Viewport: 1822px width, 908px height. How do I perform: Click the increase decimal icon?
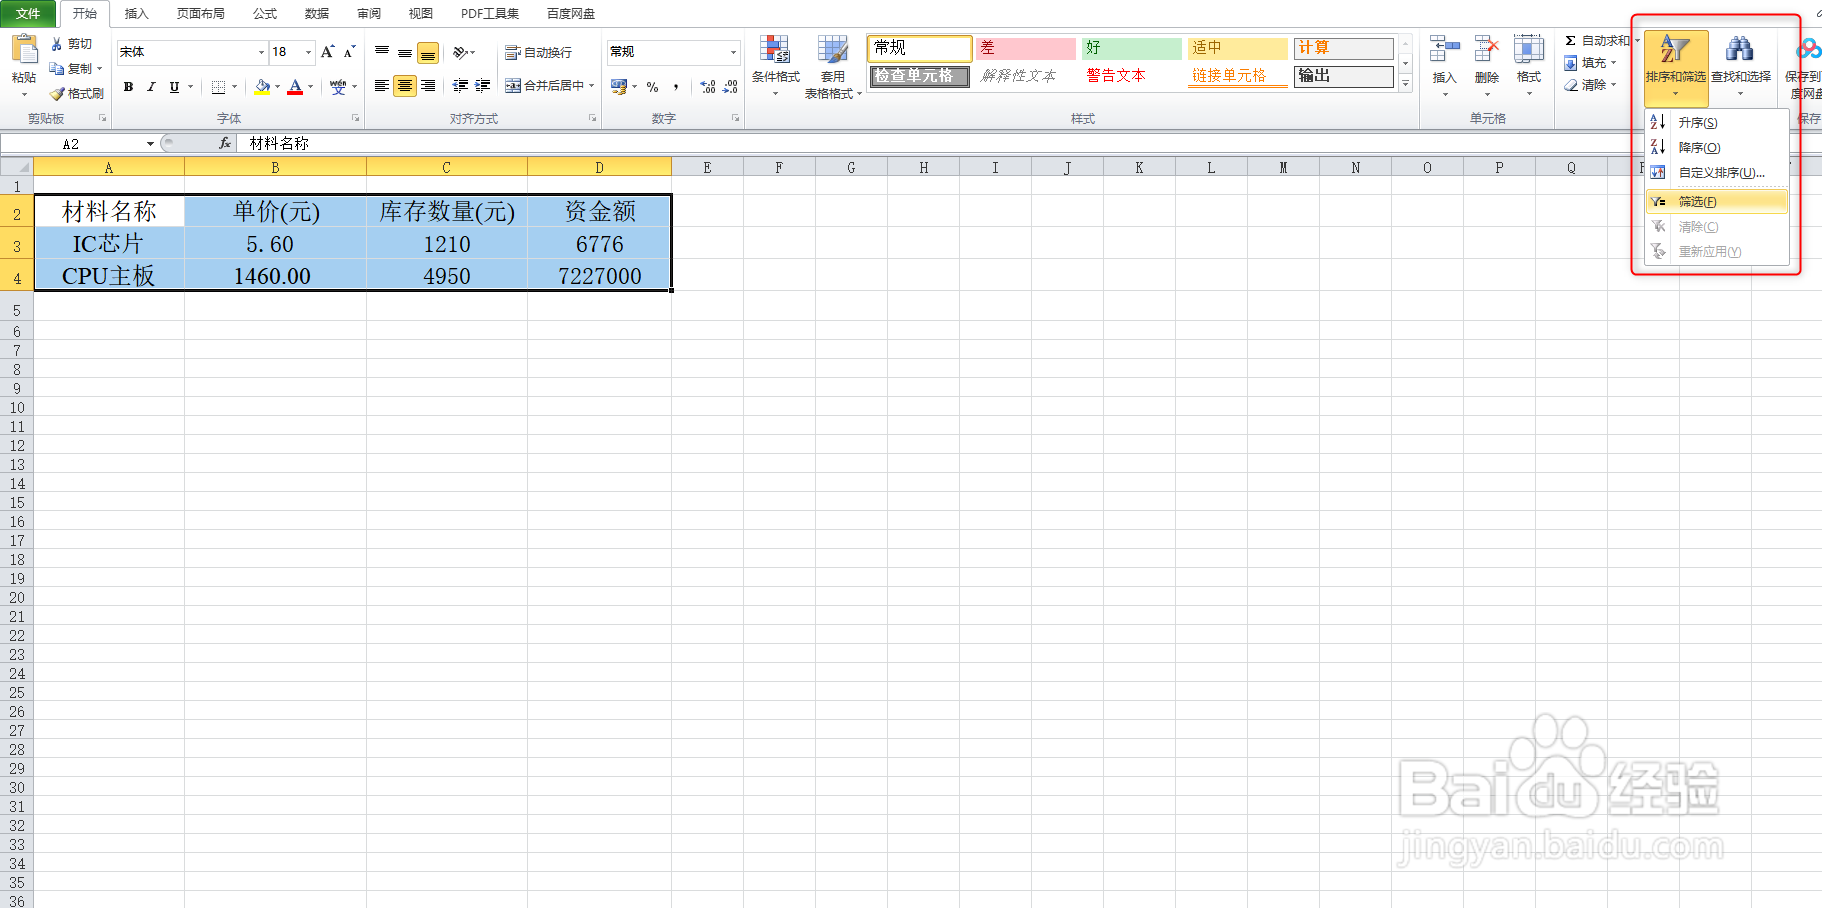tap(708, 87)
